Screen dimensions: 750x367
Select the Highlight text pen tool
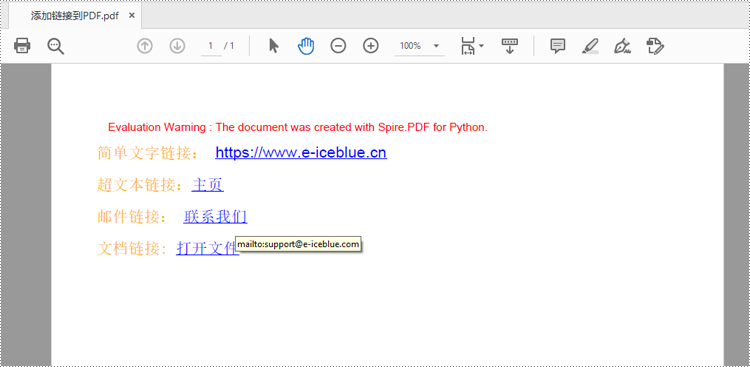click(590, 46)
